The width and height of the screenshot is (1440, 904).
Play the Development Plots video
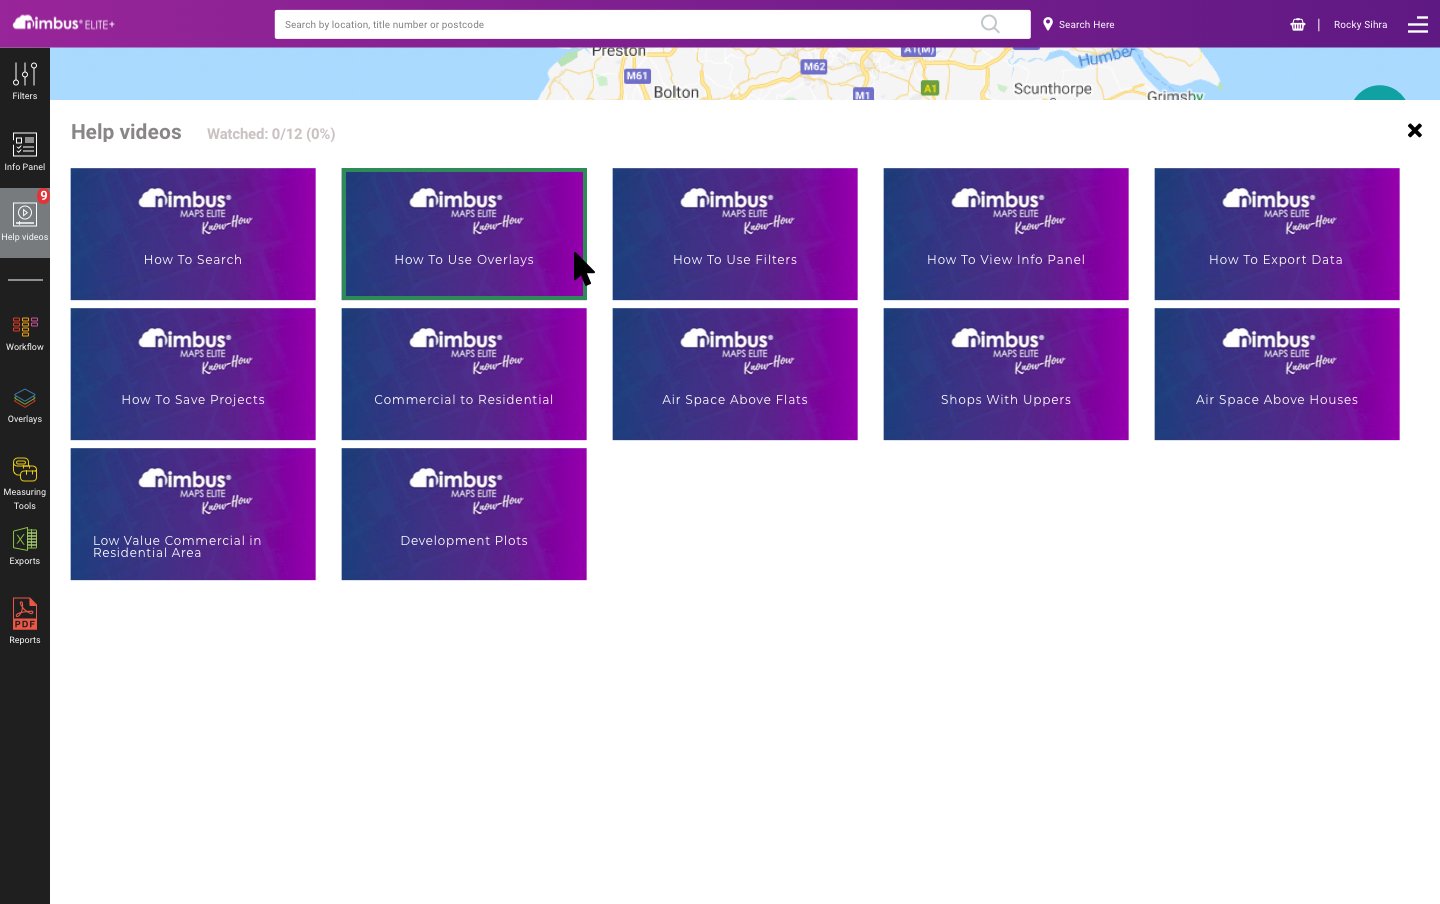[464, 514]
